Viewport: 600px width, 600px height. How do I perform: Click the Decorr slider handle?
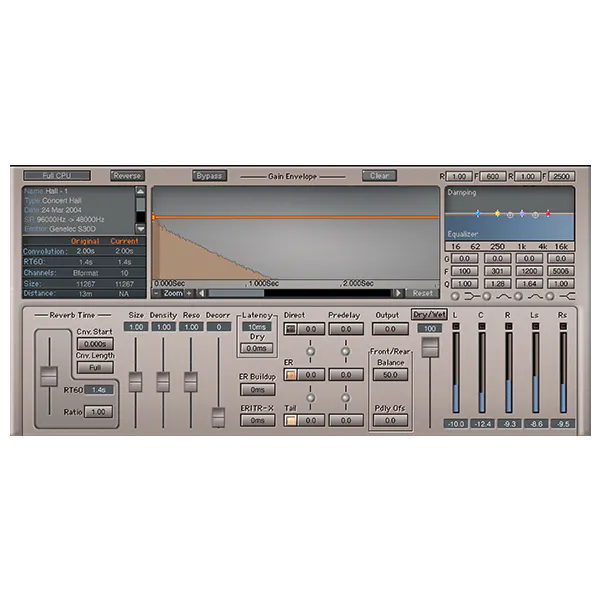[218, 417]
